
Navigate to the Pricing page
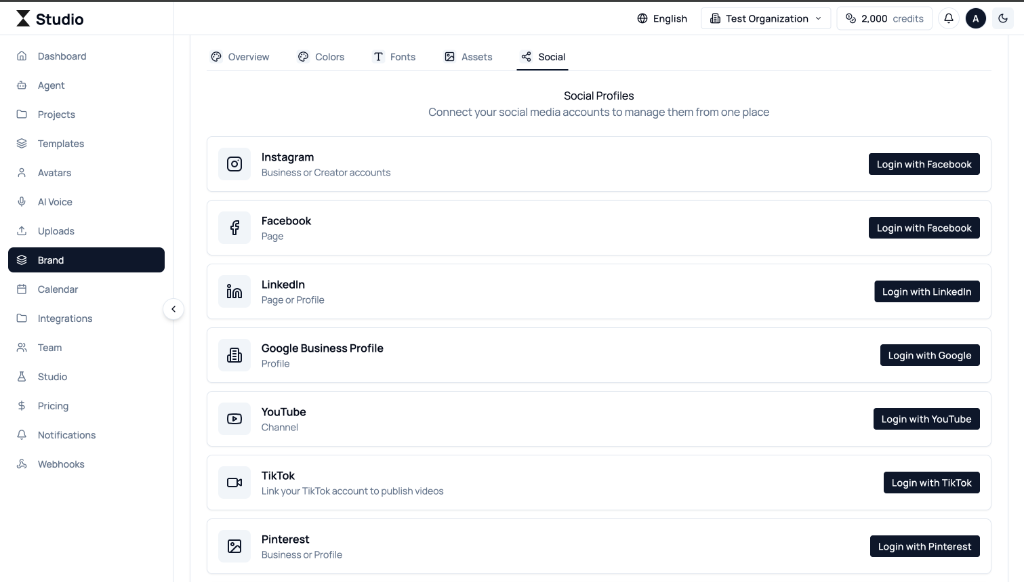pyautogui.click(x=52, y=406)
